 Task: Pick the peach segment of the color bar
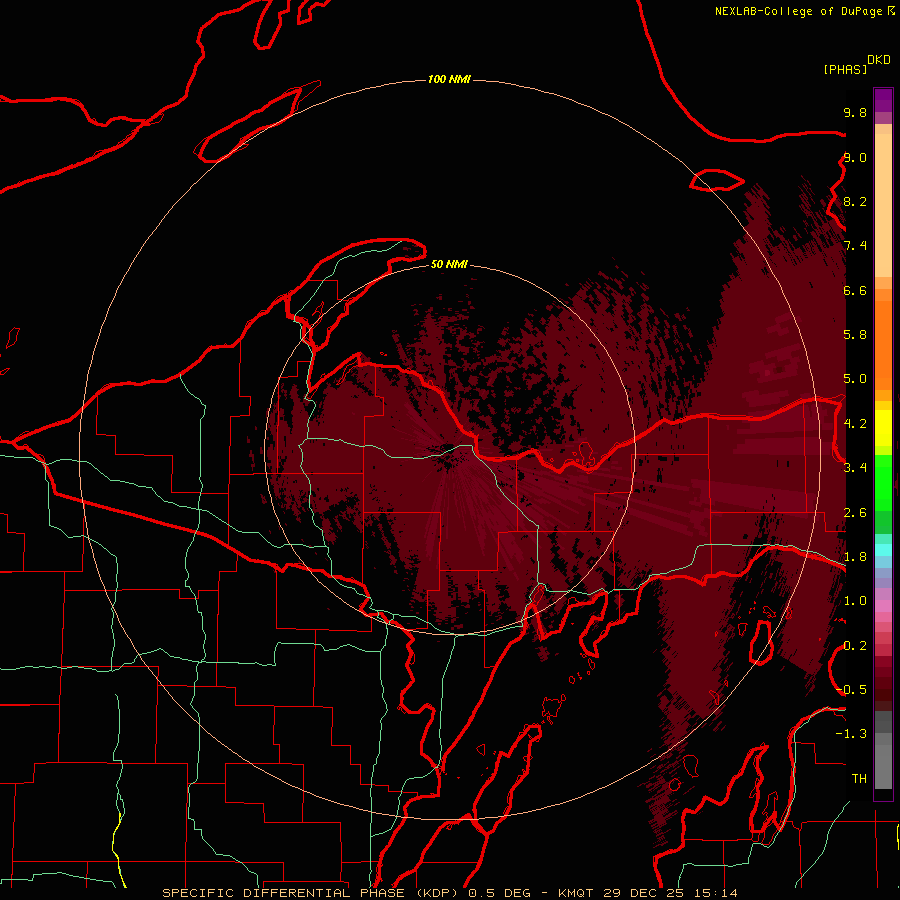tap(883, 205)
